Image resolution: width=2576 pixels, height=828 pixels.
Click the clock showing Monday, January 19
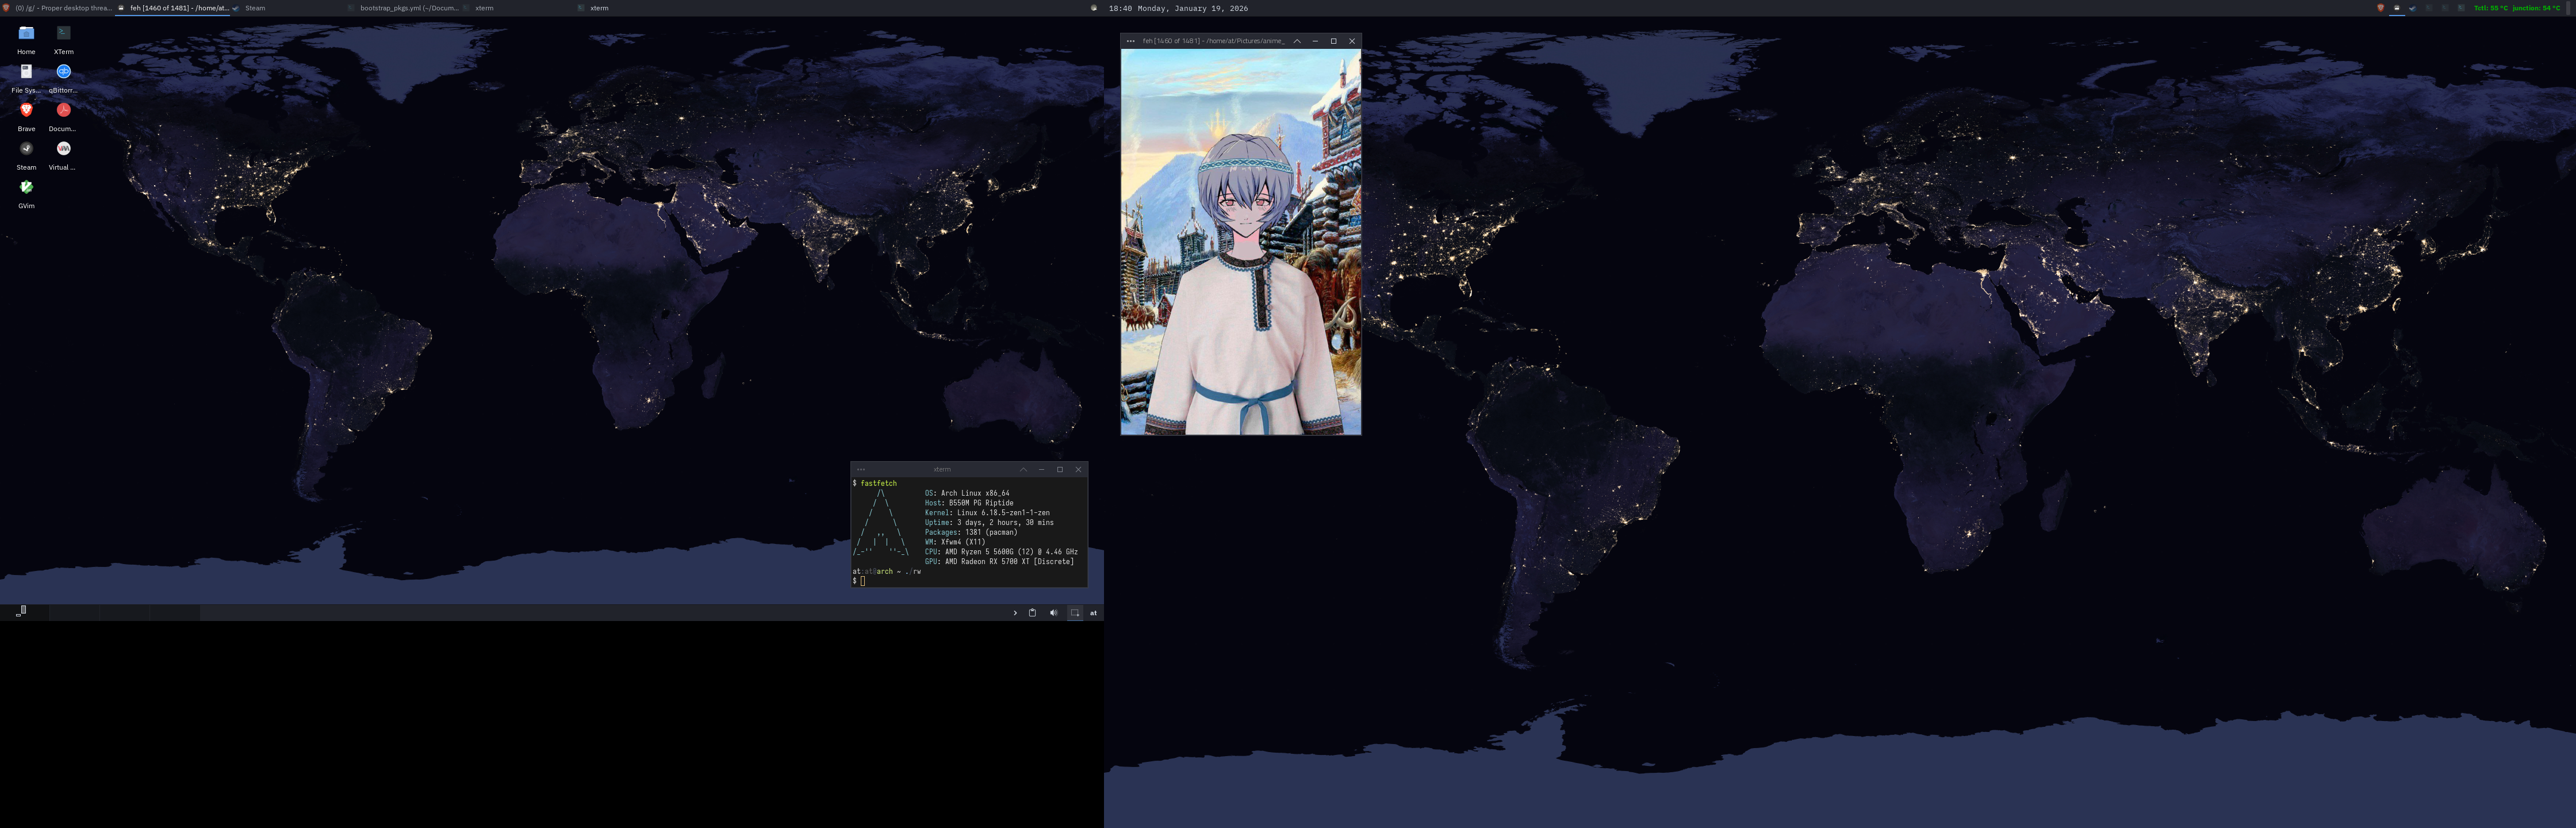click(1178, 8)
